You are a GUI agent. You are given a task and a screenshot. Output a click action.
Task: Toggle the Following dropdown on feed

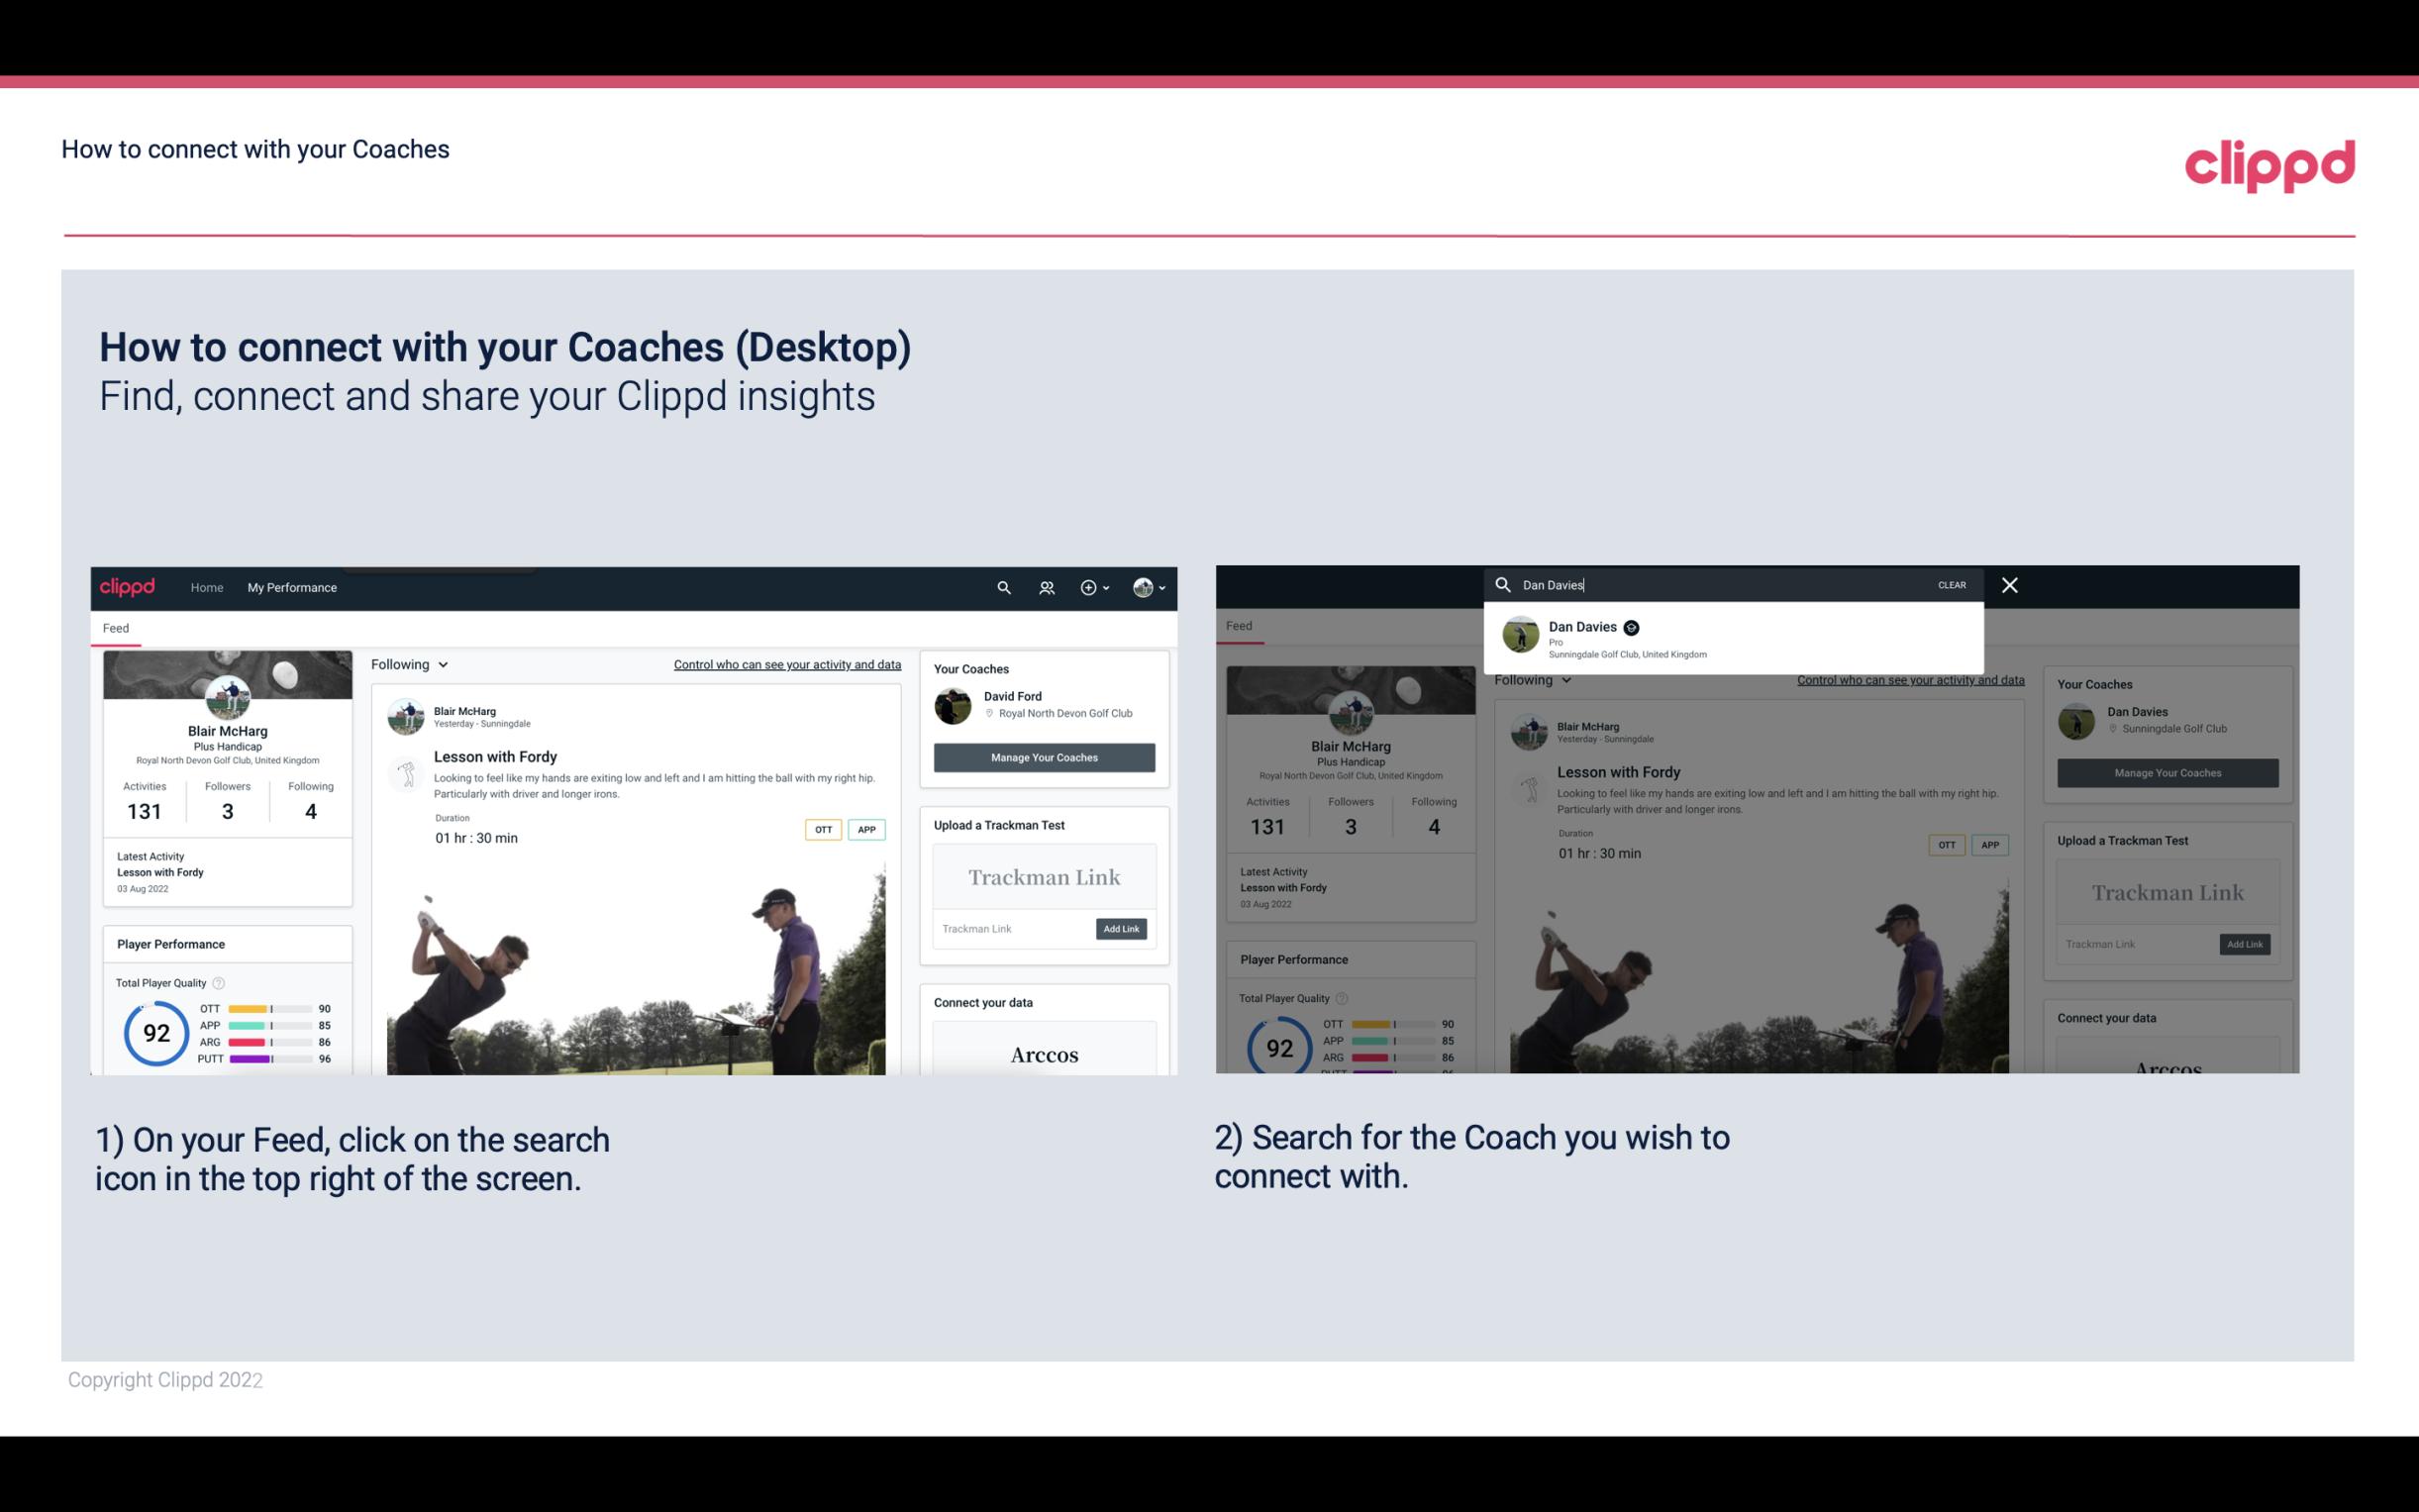click(411, 663)
